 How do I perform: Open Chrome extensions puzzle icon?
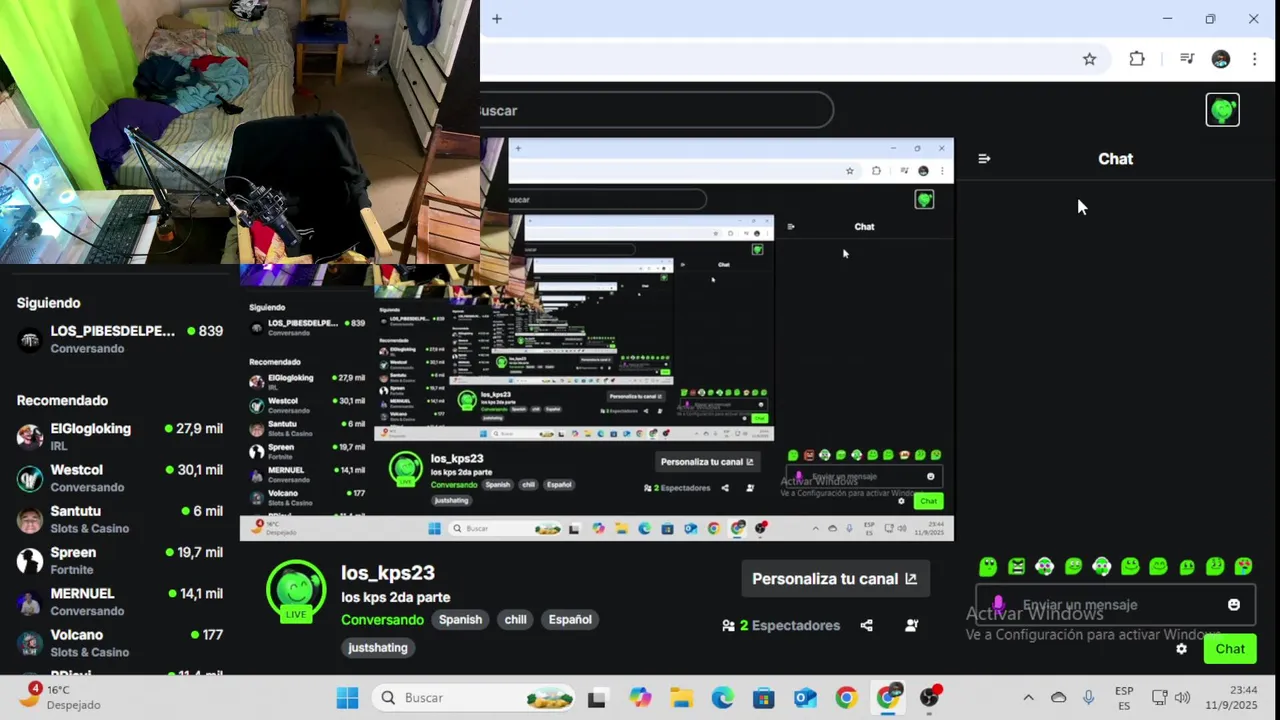point(1137,59)
